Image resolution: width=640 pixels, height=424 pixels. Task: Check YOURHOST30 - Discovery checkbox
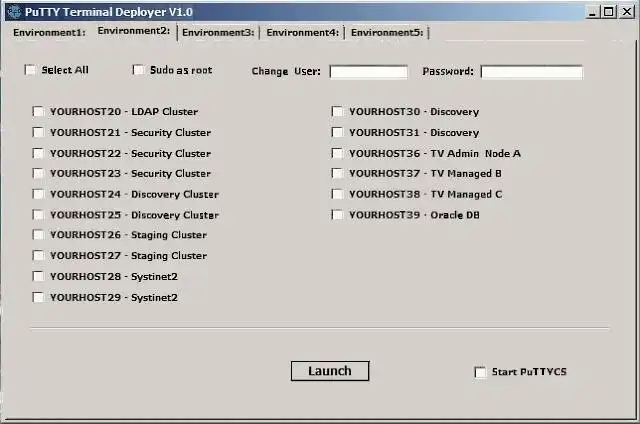pos(338,111)
